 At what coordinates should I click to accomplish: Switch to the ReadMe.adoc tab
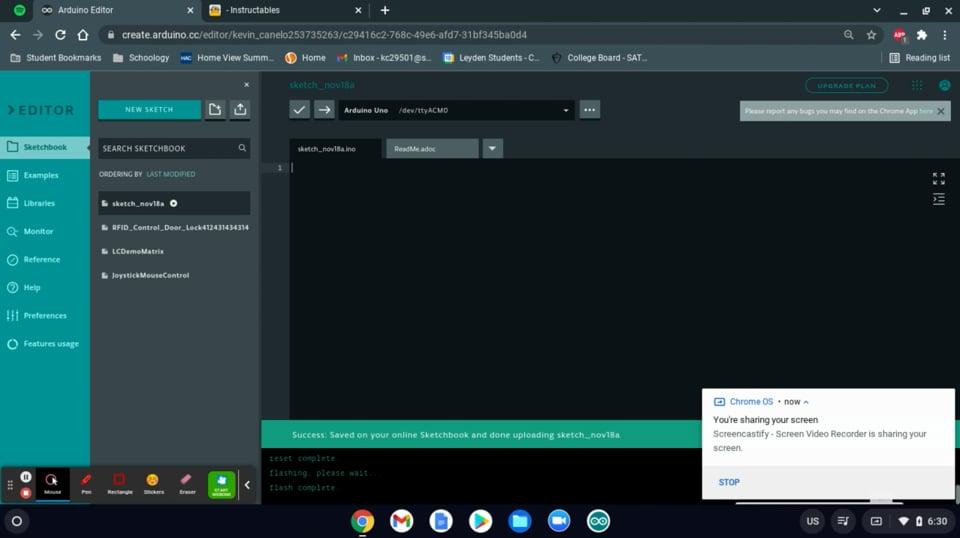click(432, 149)
